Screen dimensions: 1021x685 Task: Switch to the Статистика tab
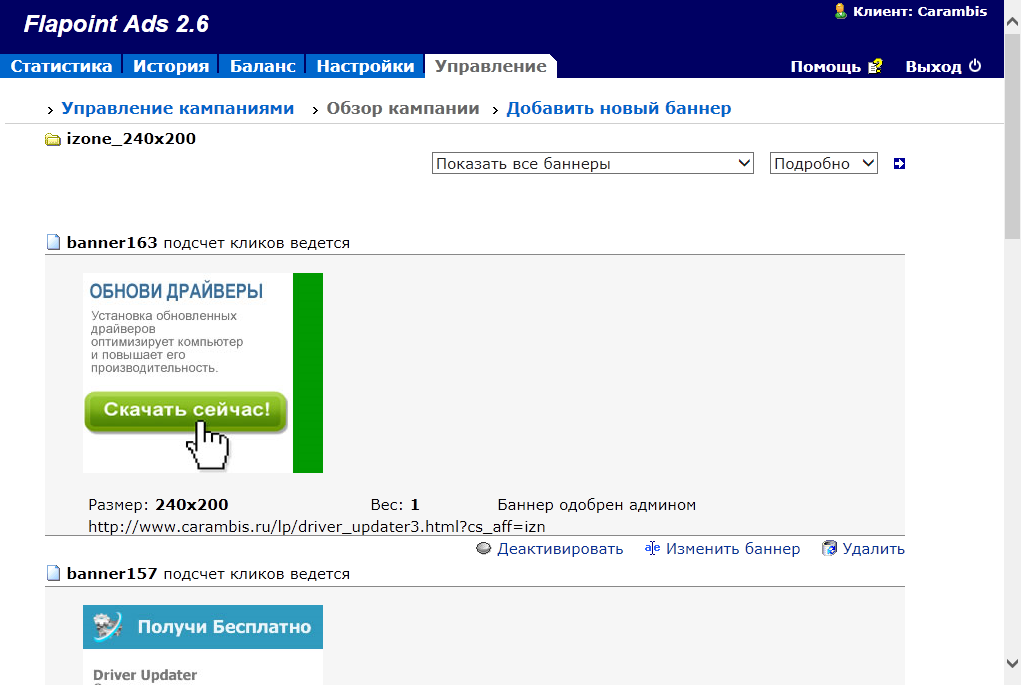[x=61, y=66]
